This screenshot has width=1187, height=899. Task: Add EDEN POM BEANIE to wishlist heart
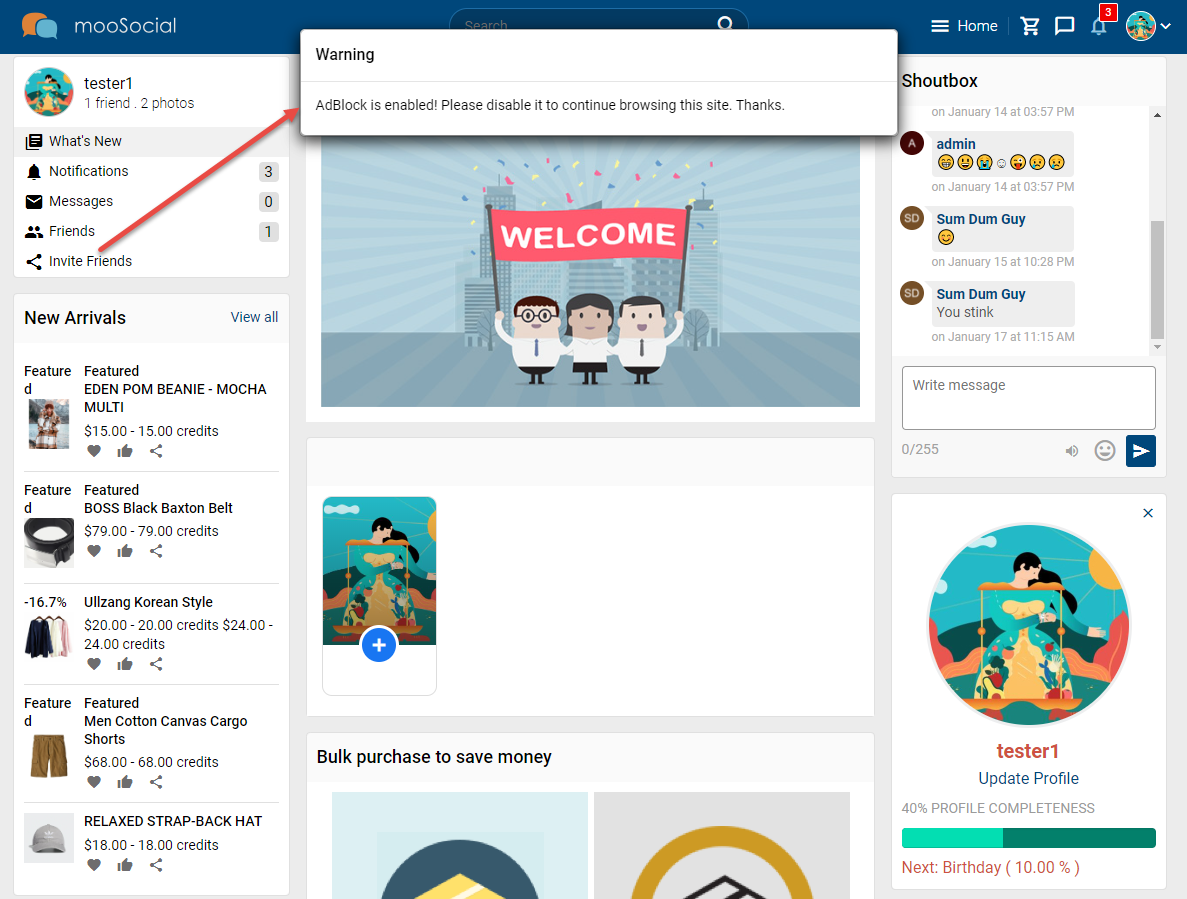pos(94,452)
